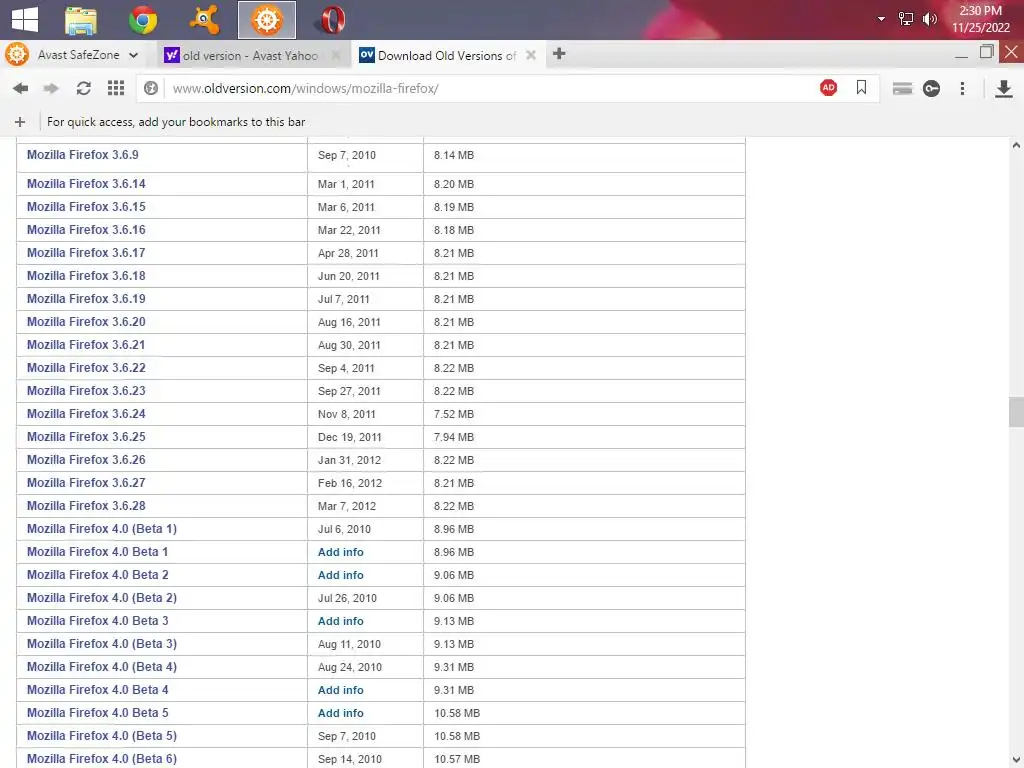Open Mozilla Firefox 3.6.17 link
The width and height of the screenshot is (1024, 768).
86,253
